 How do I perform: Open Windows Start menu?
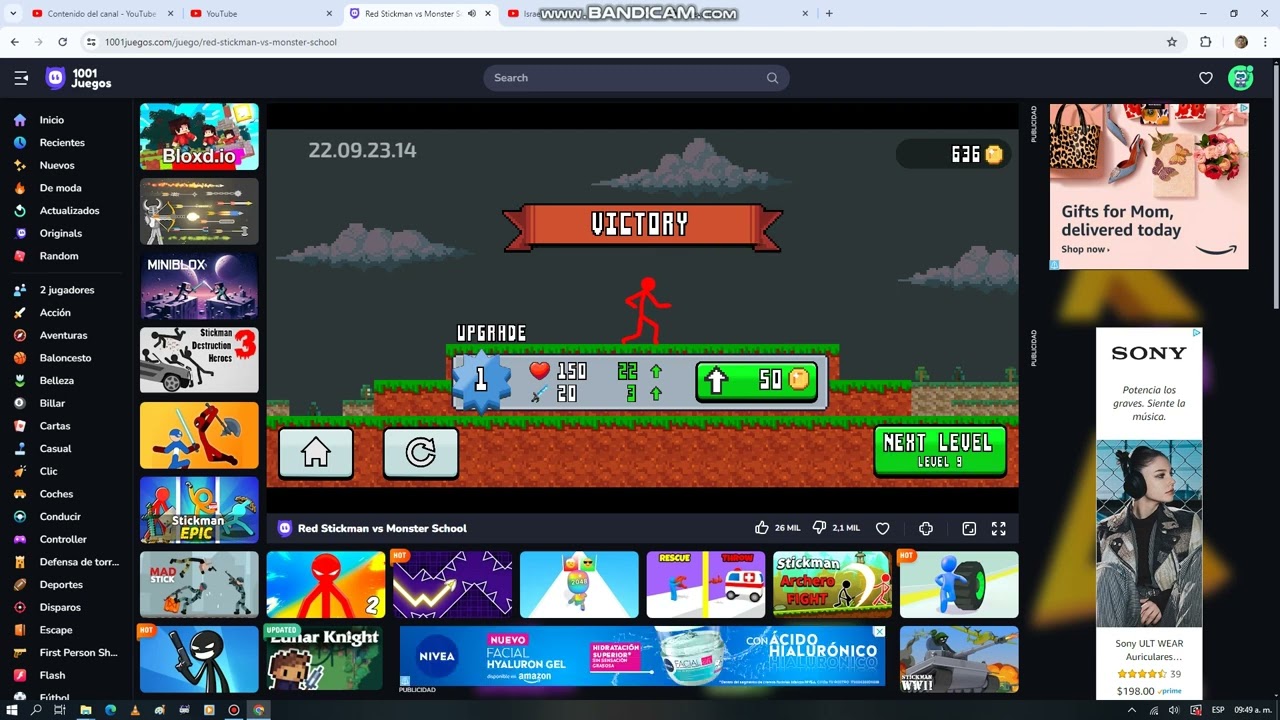(12, 710)
